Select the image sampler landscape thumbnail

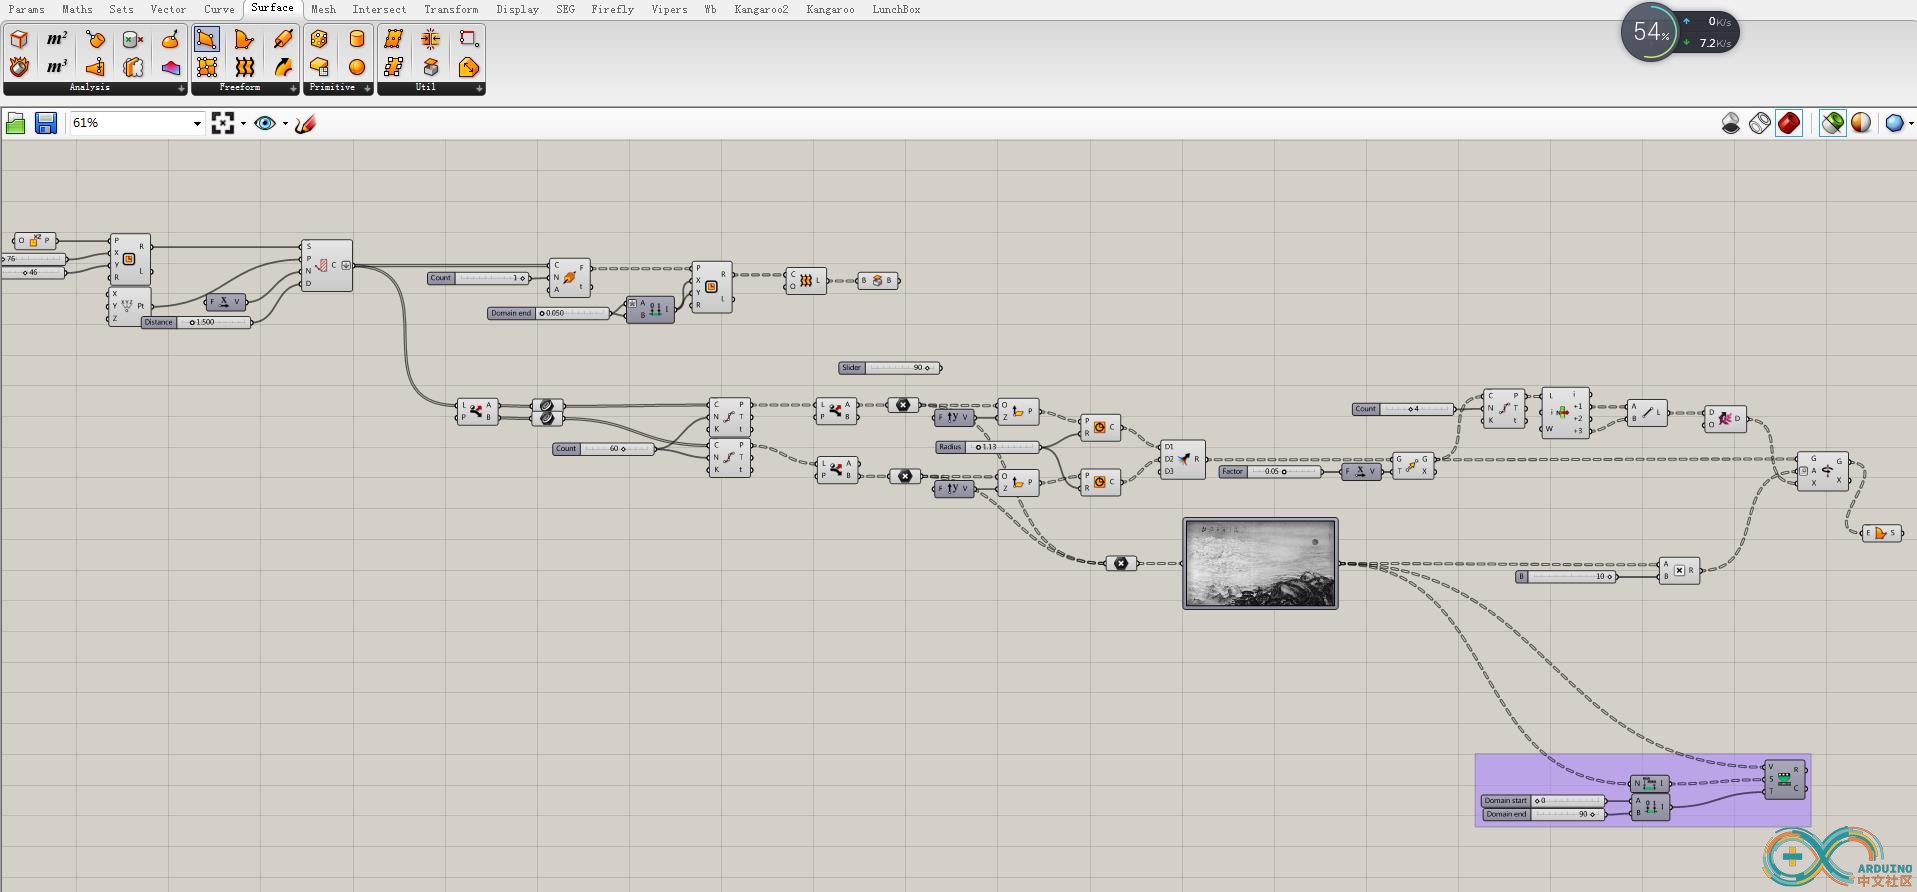coord(1260,563)
